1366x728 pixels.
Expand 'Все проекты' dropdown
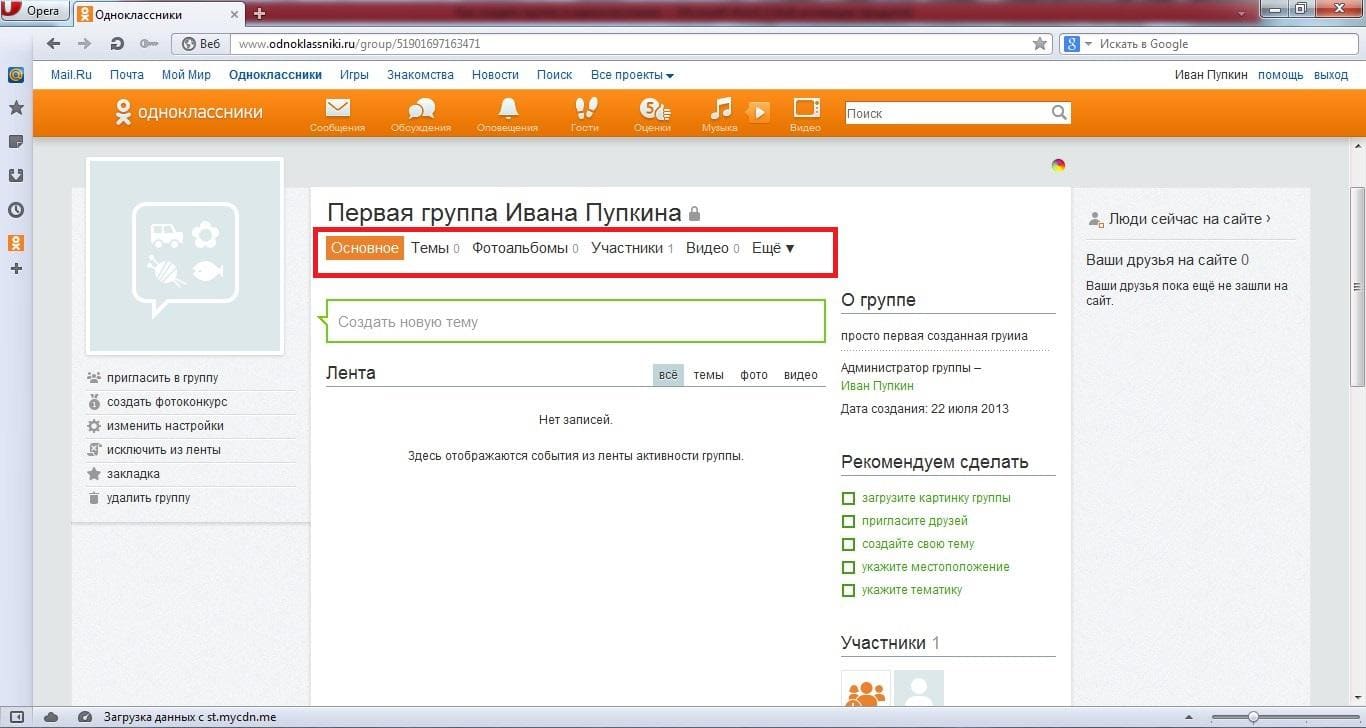(x=632, y=75)
